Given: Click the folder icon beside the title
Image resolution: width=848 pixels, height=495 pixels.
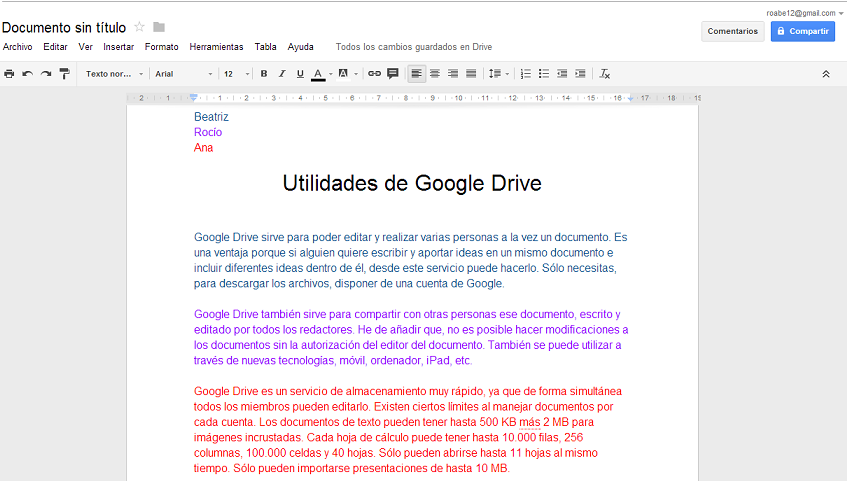Looking at the screenshot, I should click(159, 27).
